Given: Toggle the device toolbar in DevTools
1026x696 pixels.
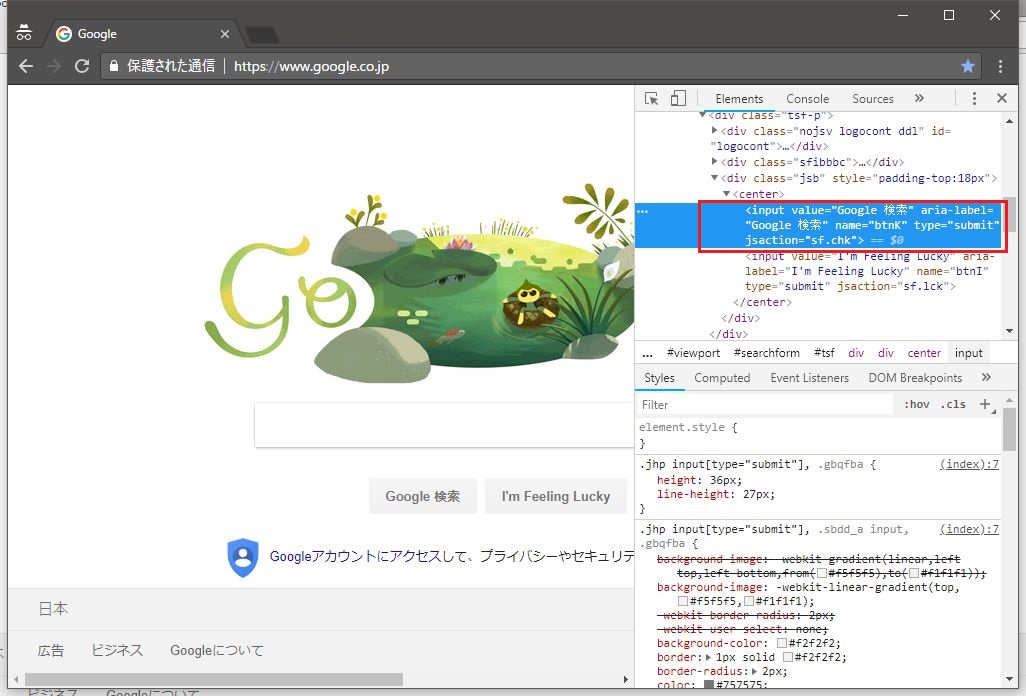Looking at the screenshot, I should point(678,99).
